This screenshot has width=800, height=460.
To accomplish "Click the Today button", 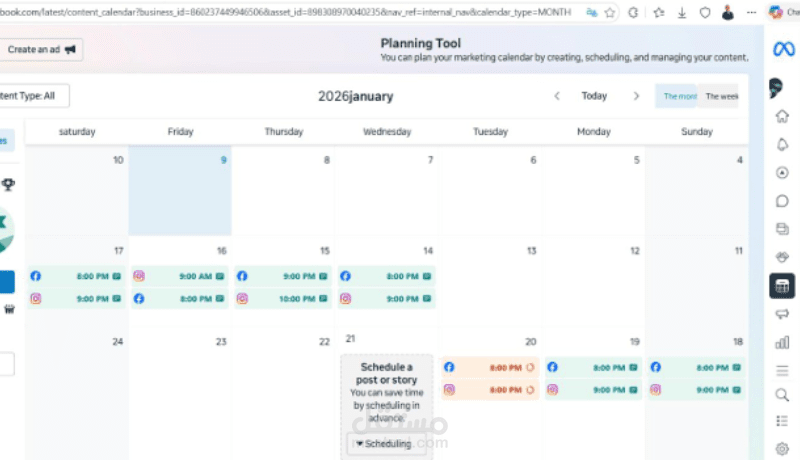I will [x=594, y=96].
